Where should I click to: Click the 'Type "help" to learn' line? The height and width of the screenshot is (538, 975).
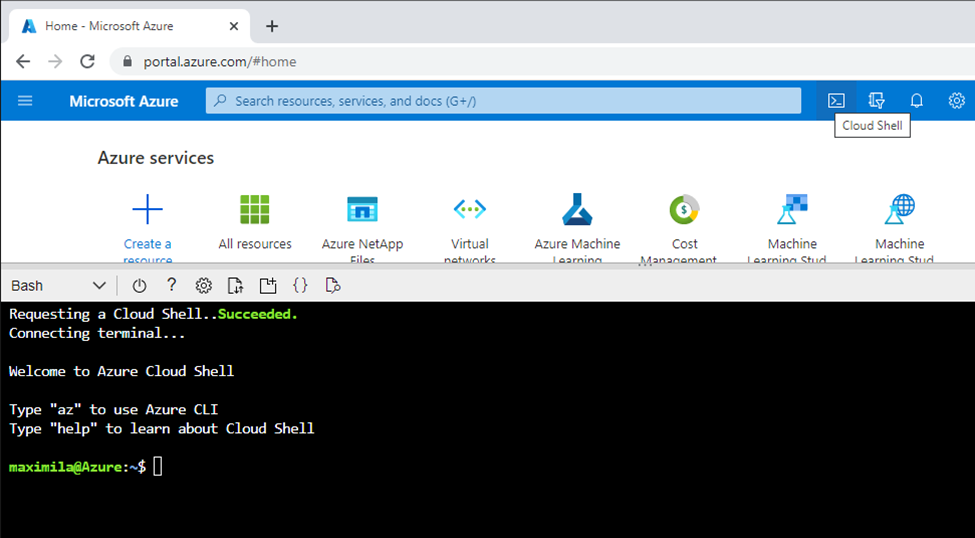[162, 429]
